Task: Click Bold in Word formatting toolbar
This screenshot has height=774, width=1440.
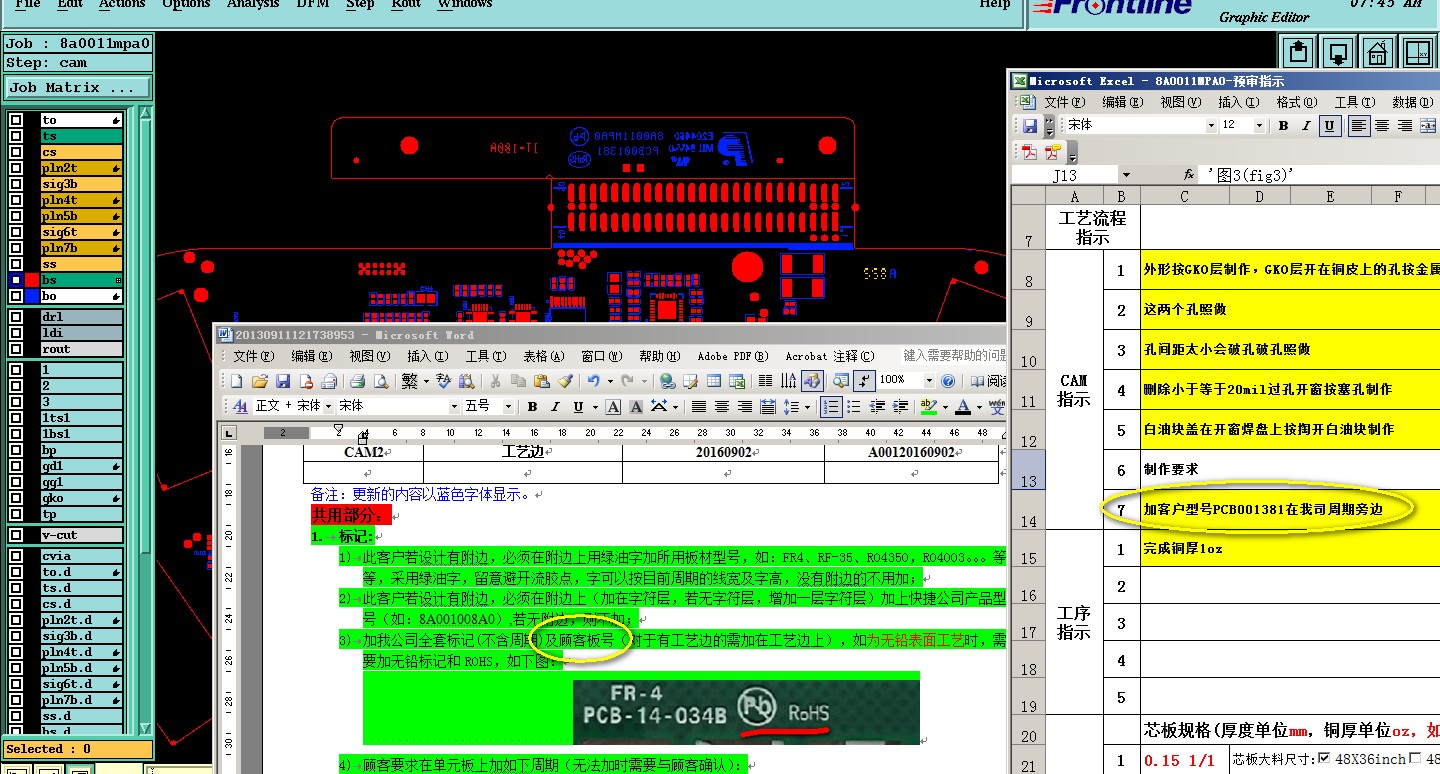Action: (x=533, y=407)
